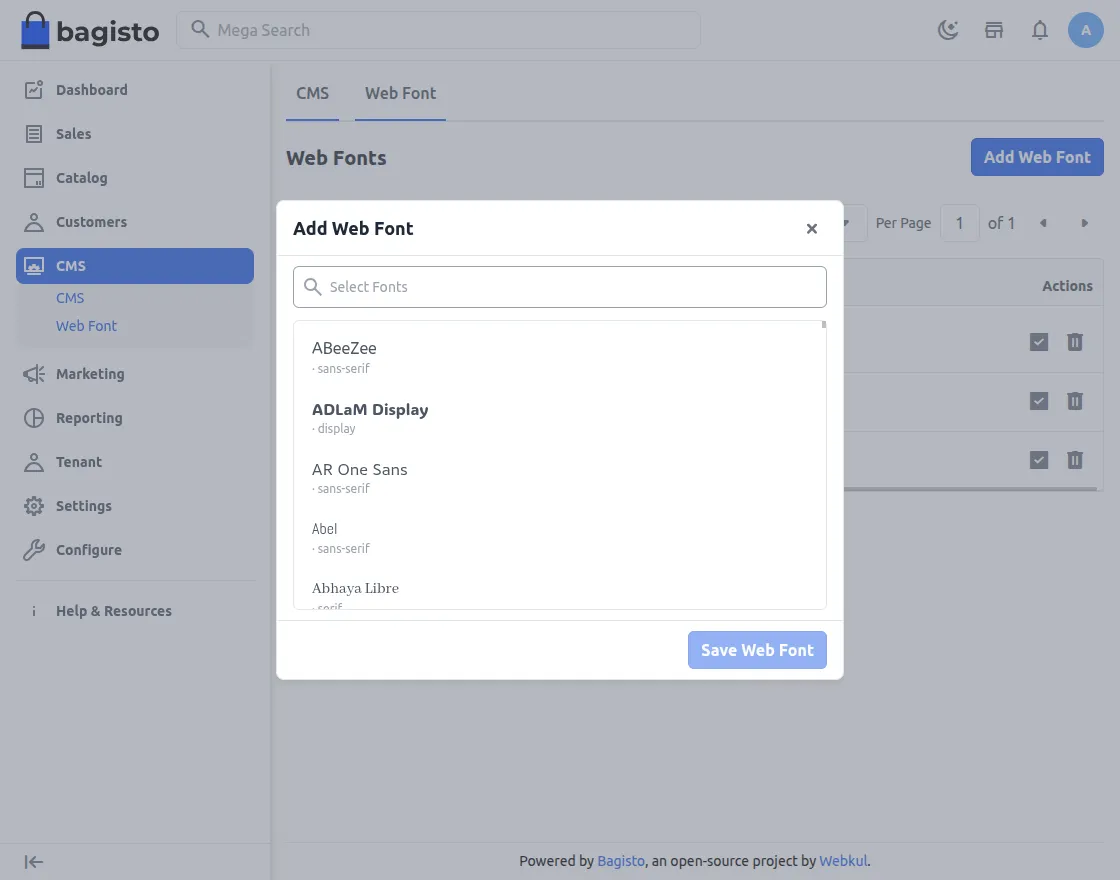Open admin avatar profile menu
The width and height of the screenshot is (1120, 880).
pyautogui.click(x=1086, y=30)
